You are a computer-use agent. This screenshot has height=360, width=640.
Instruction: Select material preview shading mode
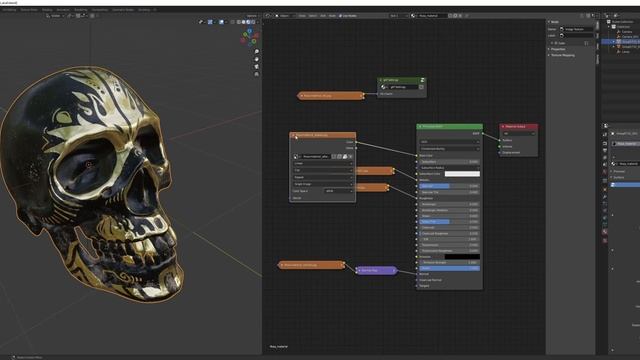[x=248, y=22]
